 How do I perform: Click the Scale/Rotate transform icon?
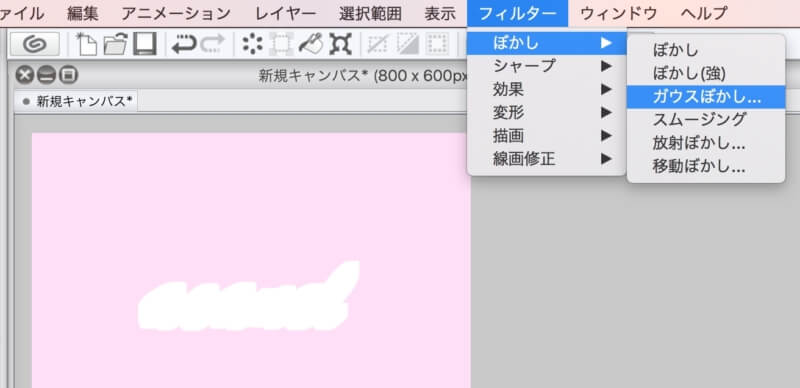point(340,44)
